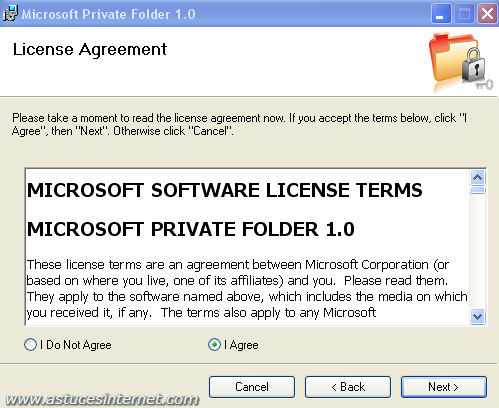499x408 pixels.
Task: Click the paragraph starting "These license terms"
Action: 247,289
